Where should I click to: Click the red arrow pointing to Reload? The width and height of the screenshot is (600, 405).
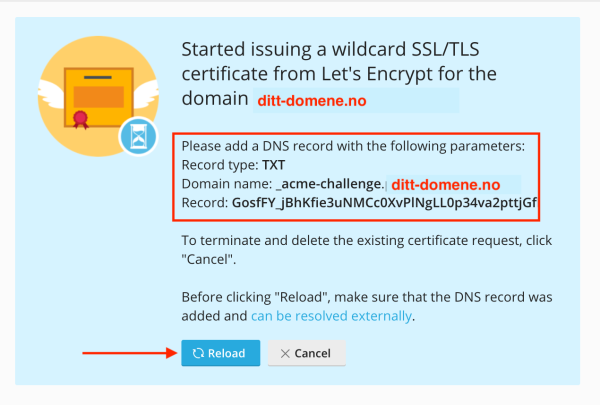coord(129,353)
